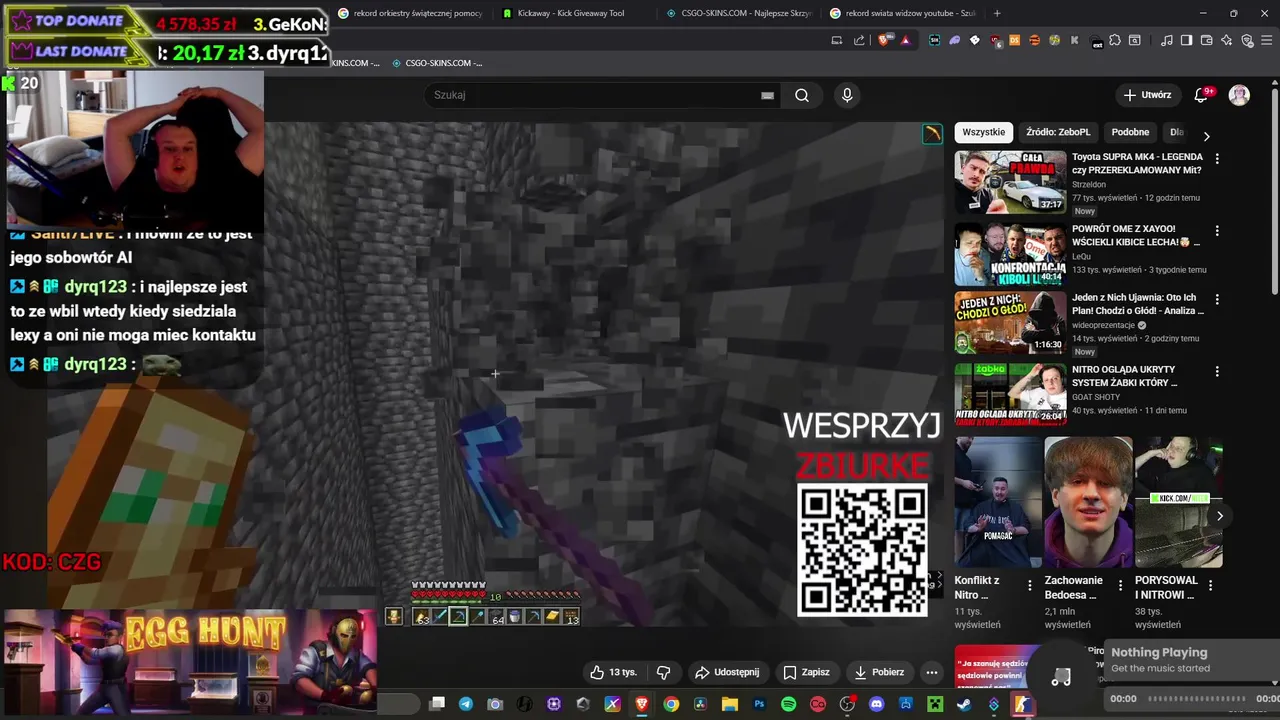Click the Zapisz save button
The width and height of the screenshot is (1280, 720).
pyautogui.click(x=806, y=672)
